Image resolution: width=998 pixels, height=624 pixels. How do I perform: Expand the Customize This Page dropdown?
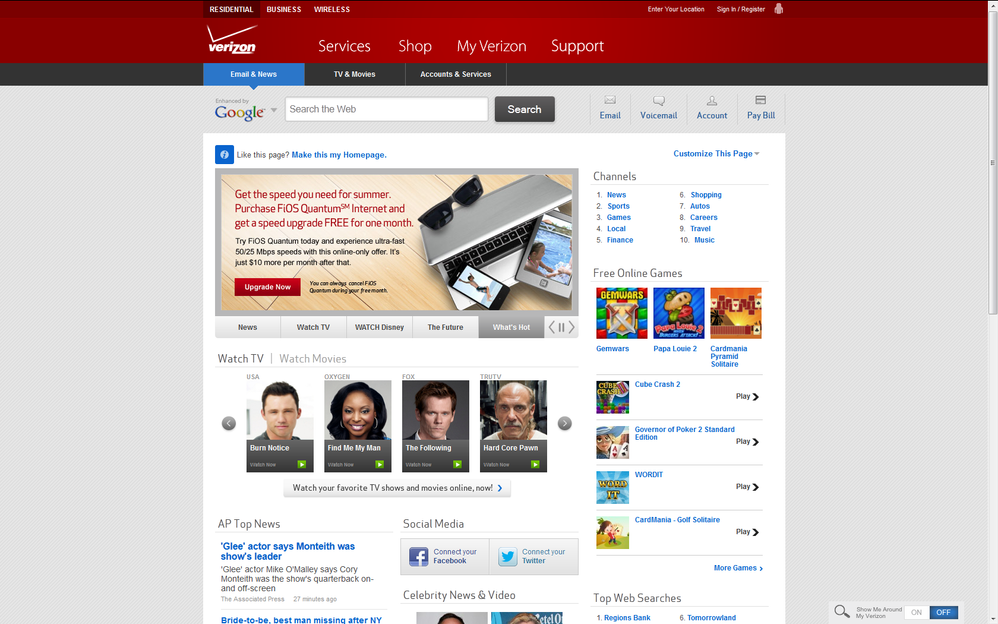(716, 154)
